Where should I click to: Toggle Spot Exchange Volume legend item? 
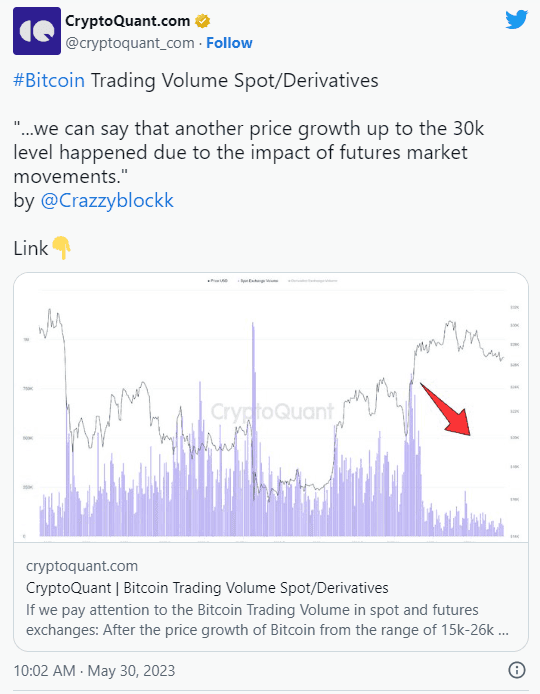(258, 281)
